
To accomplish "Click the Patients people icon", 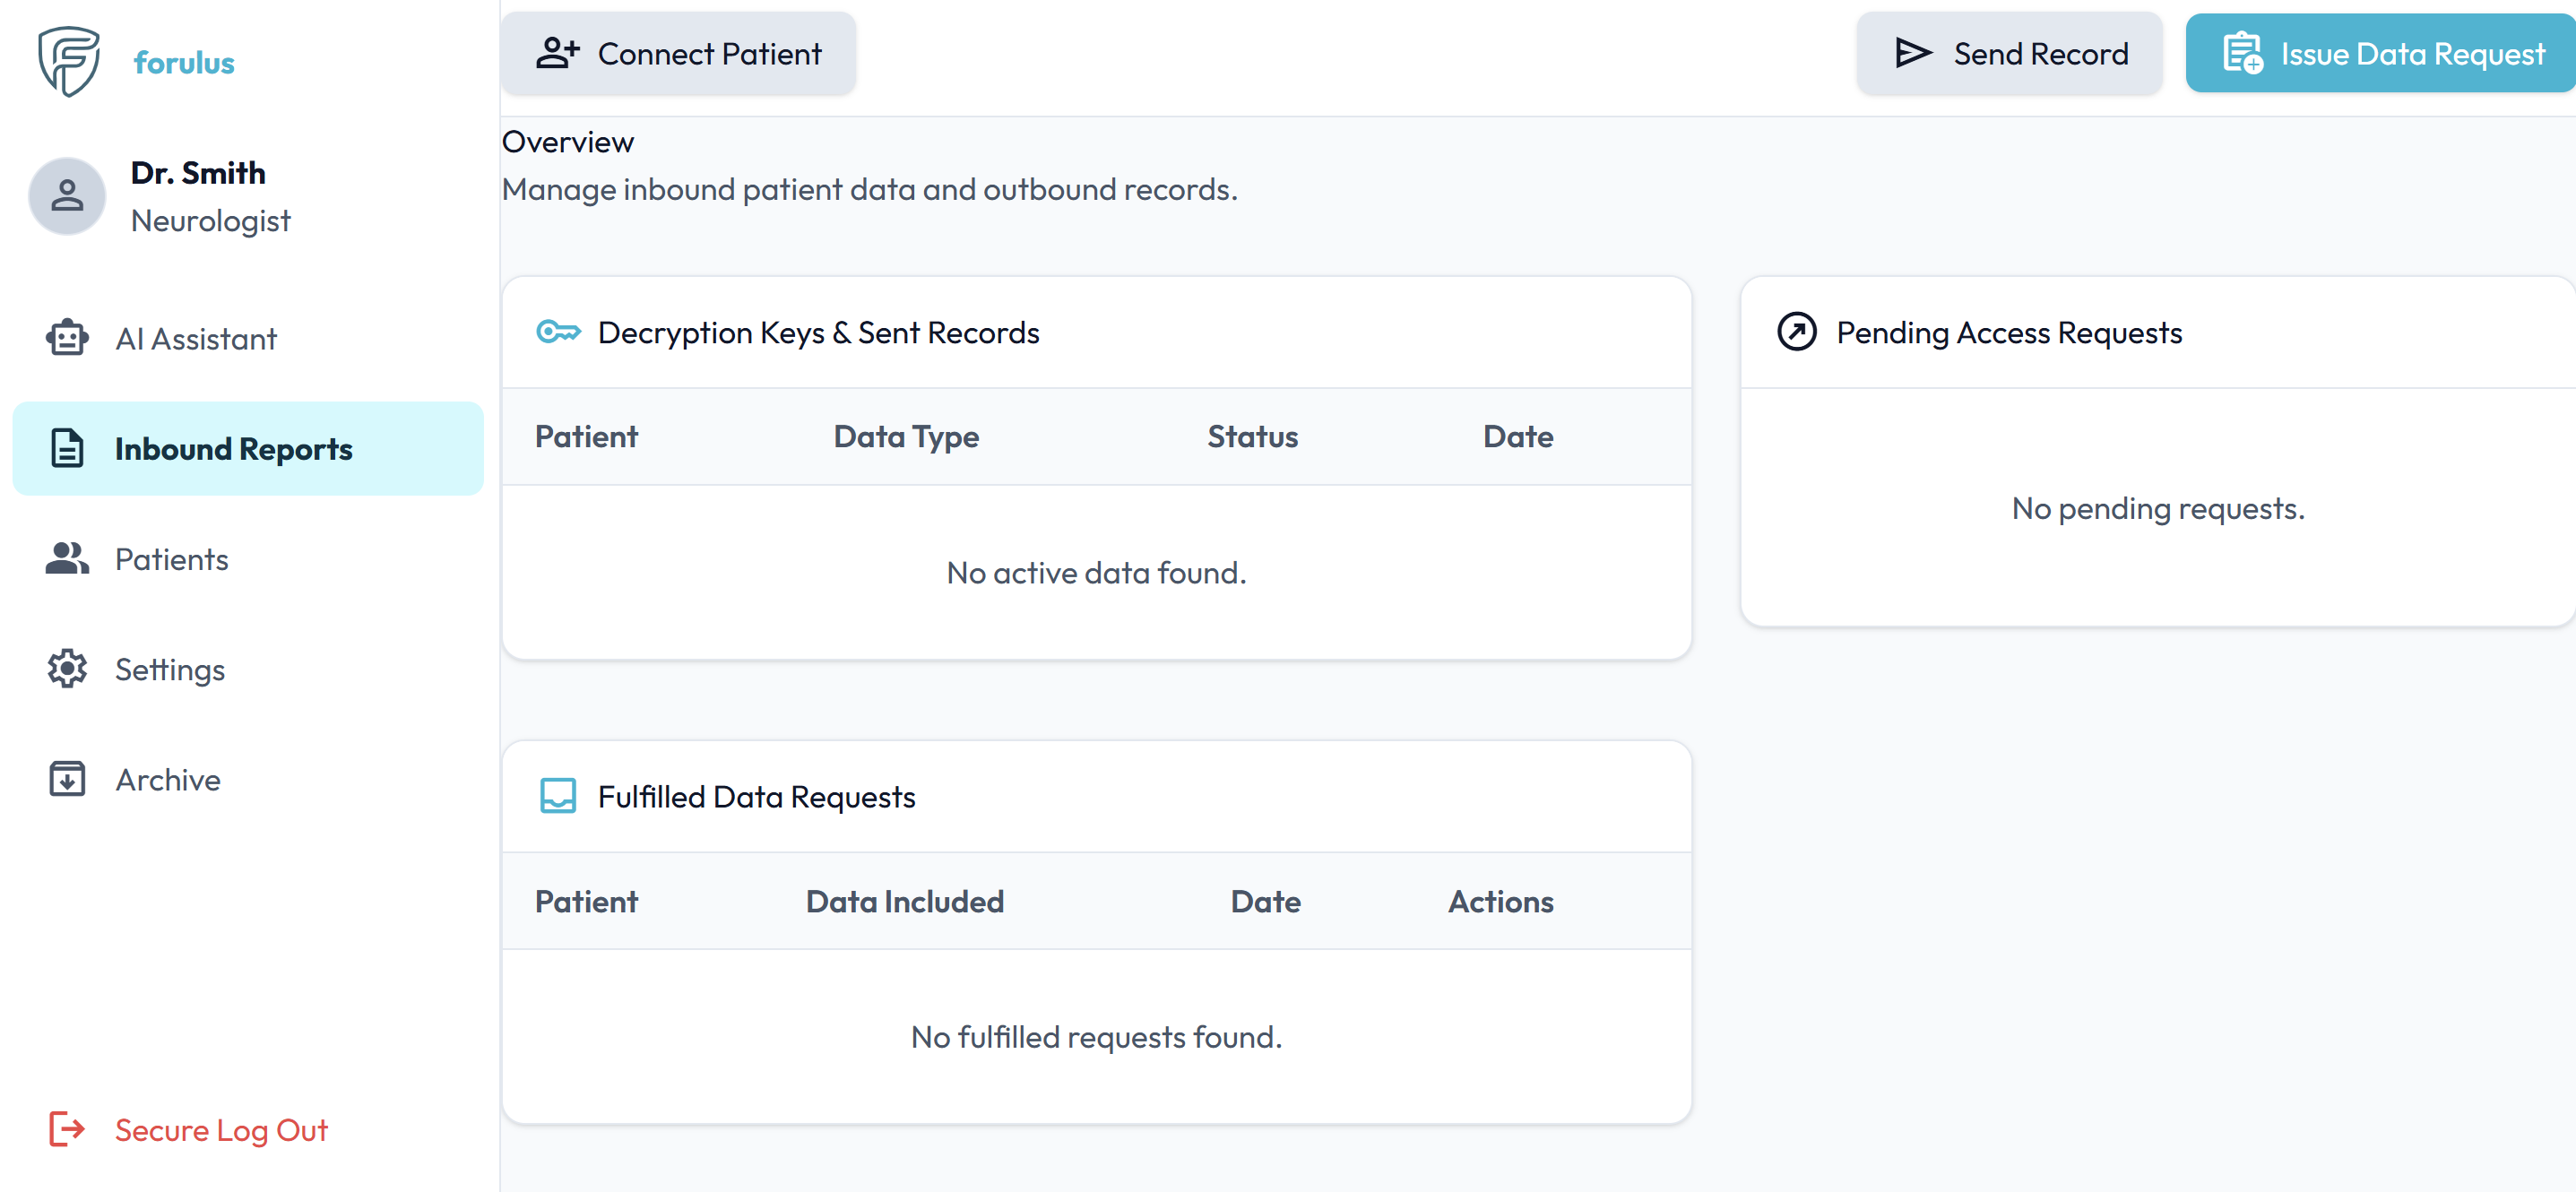I will click(67, 558).
